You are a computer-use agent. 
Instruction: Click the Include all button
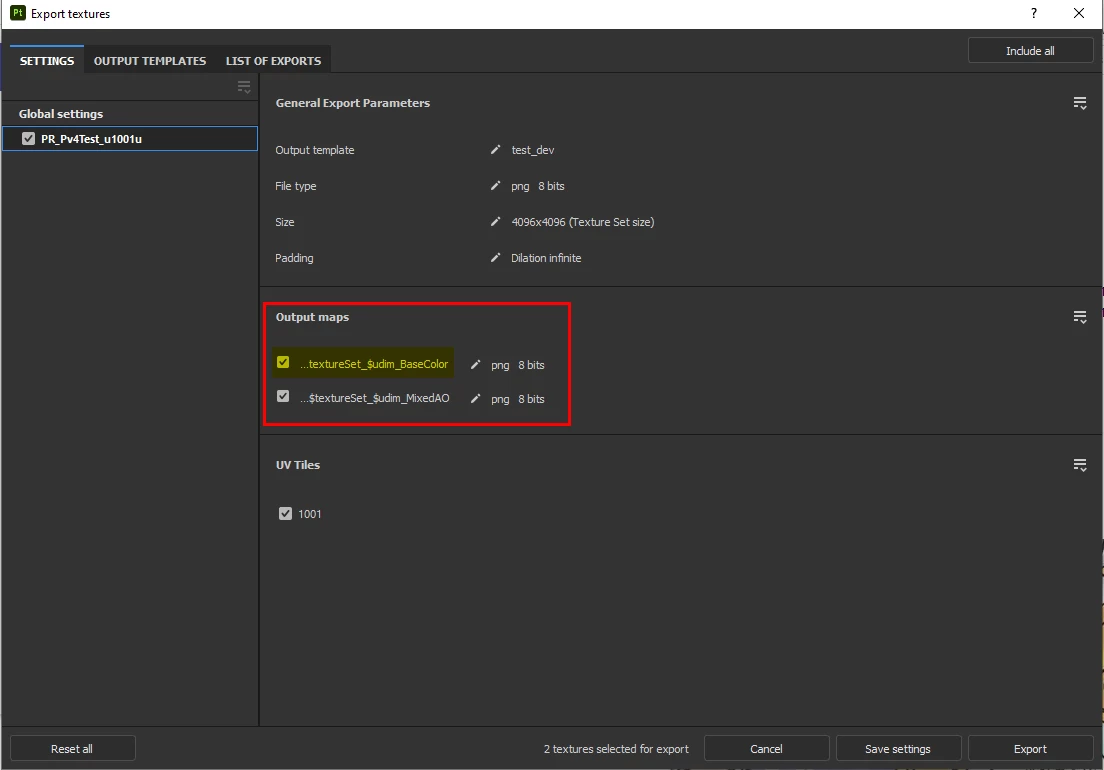[1030, 51]
